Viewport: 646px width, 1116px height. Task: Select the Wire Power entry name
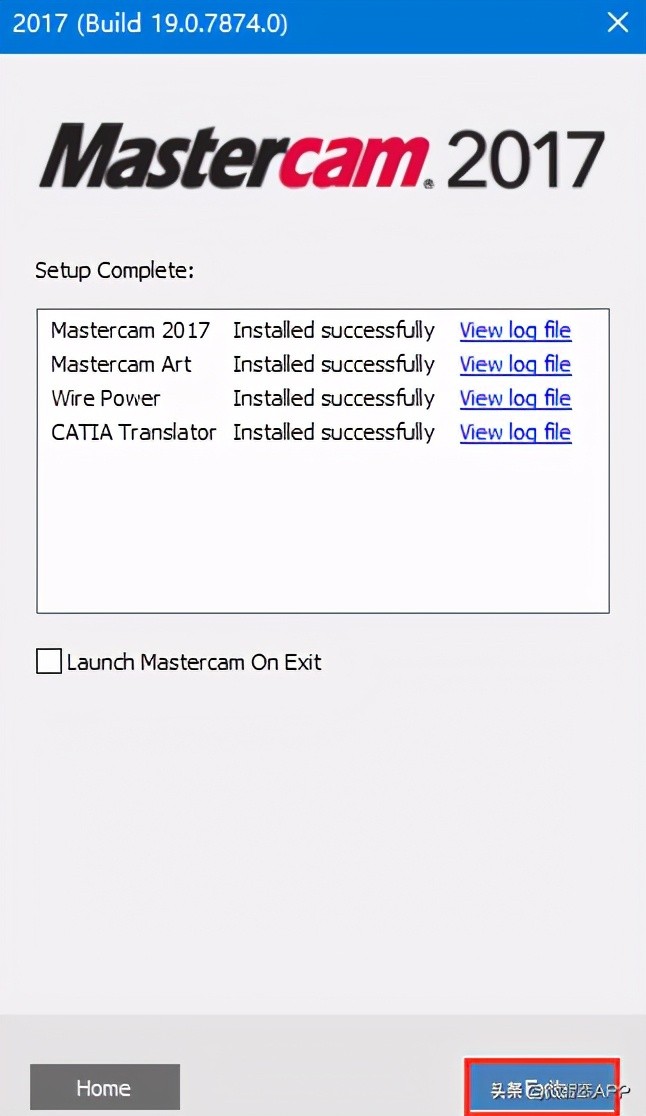click(x=105, y=398)
